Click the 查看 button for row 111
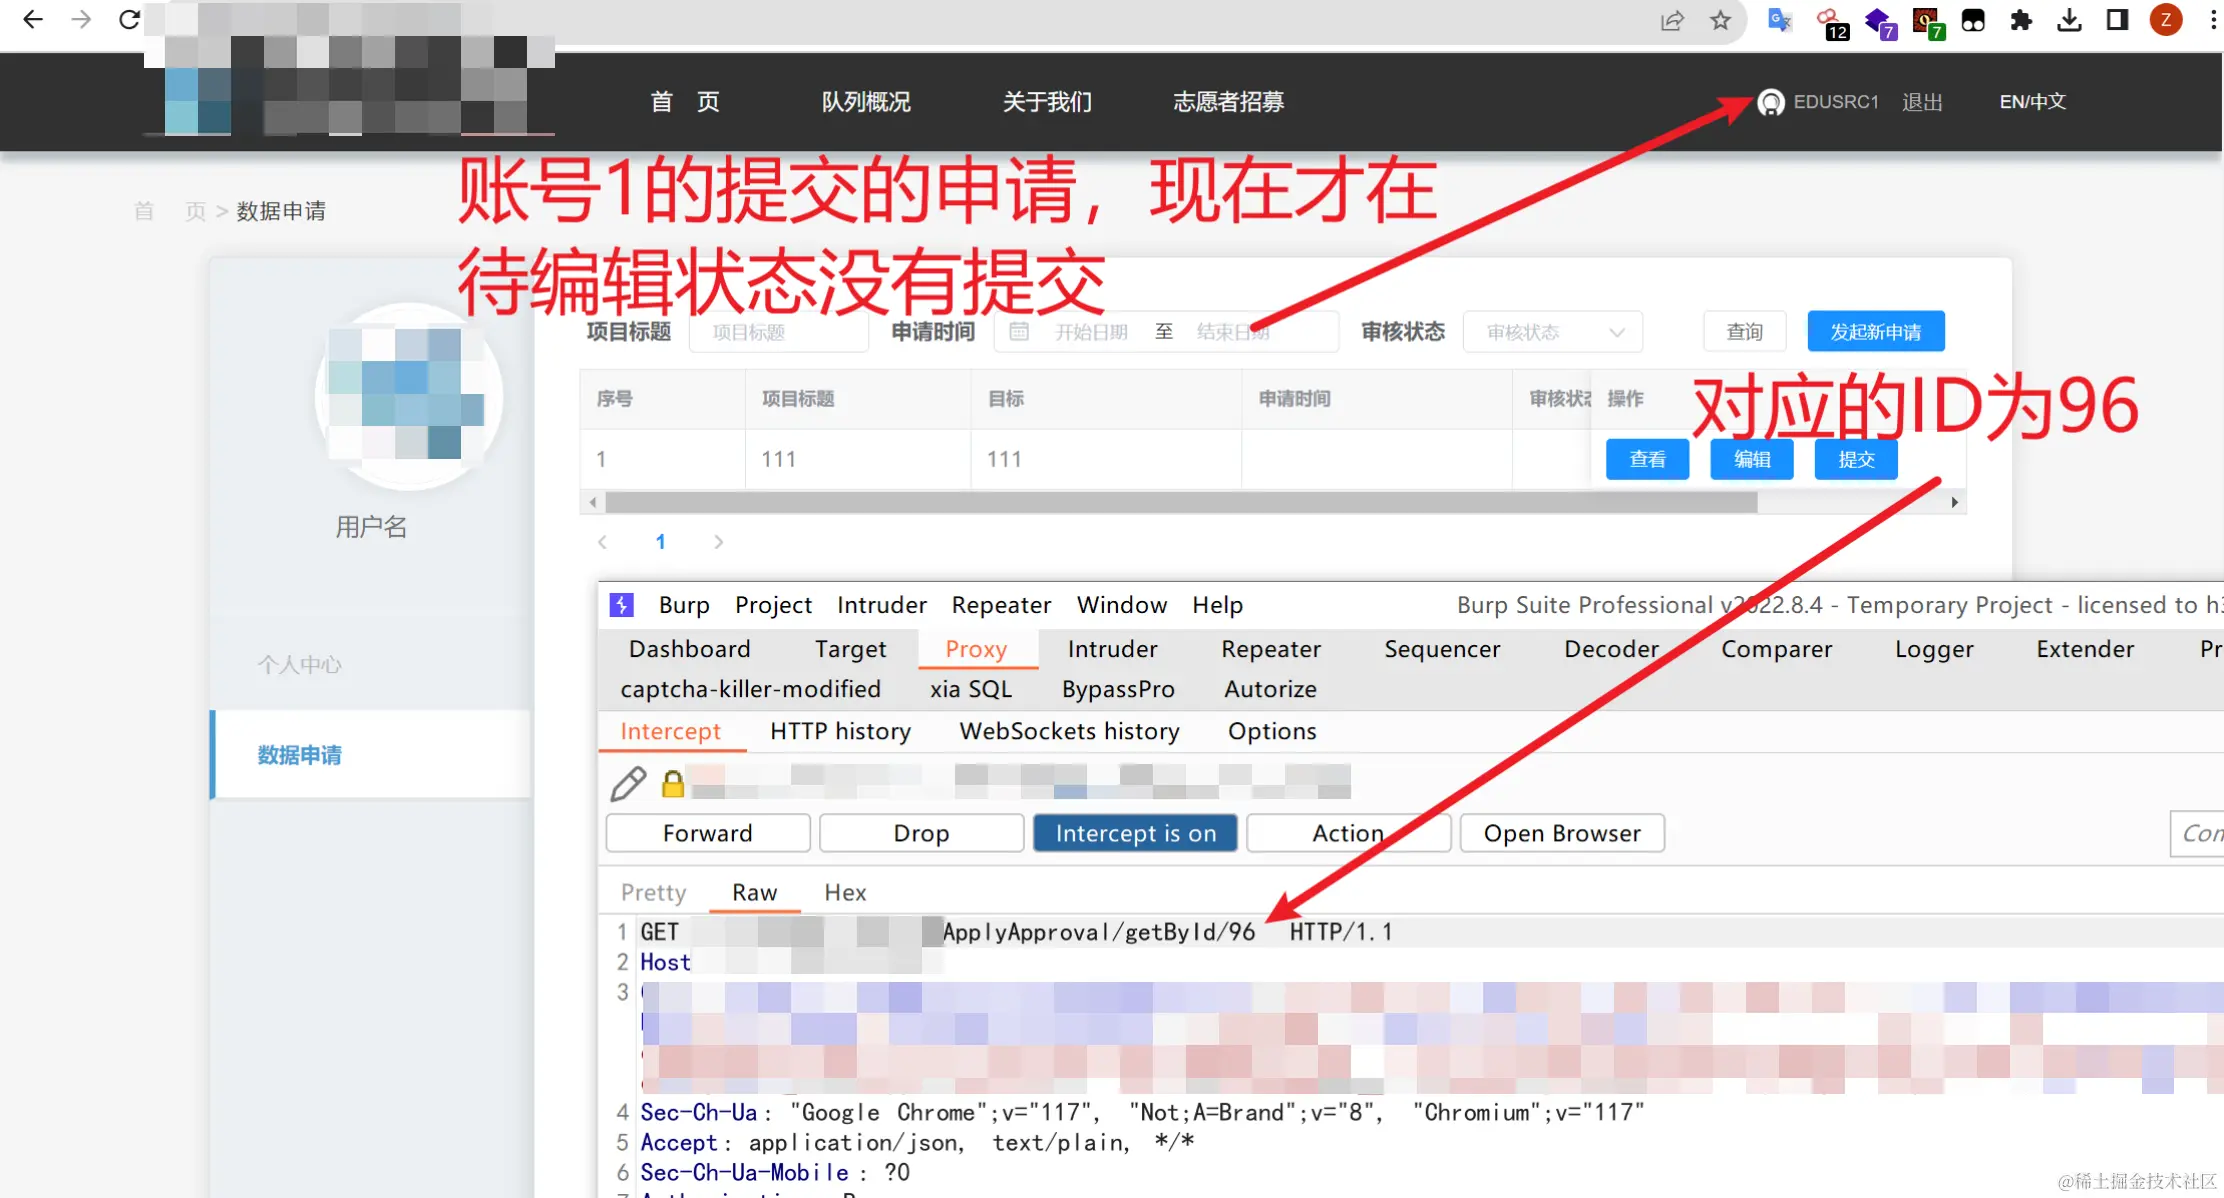Image resolution: width=2224 pixels, height=1198 pixels. (1647, 460)
